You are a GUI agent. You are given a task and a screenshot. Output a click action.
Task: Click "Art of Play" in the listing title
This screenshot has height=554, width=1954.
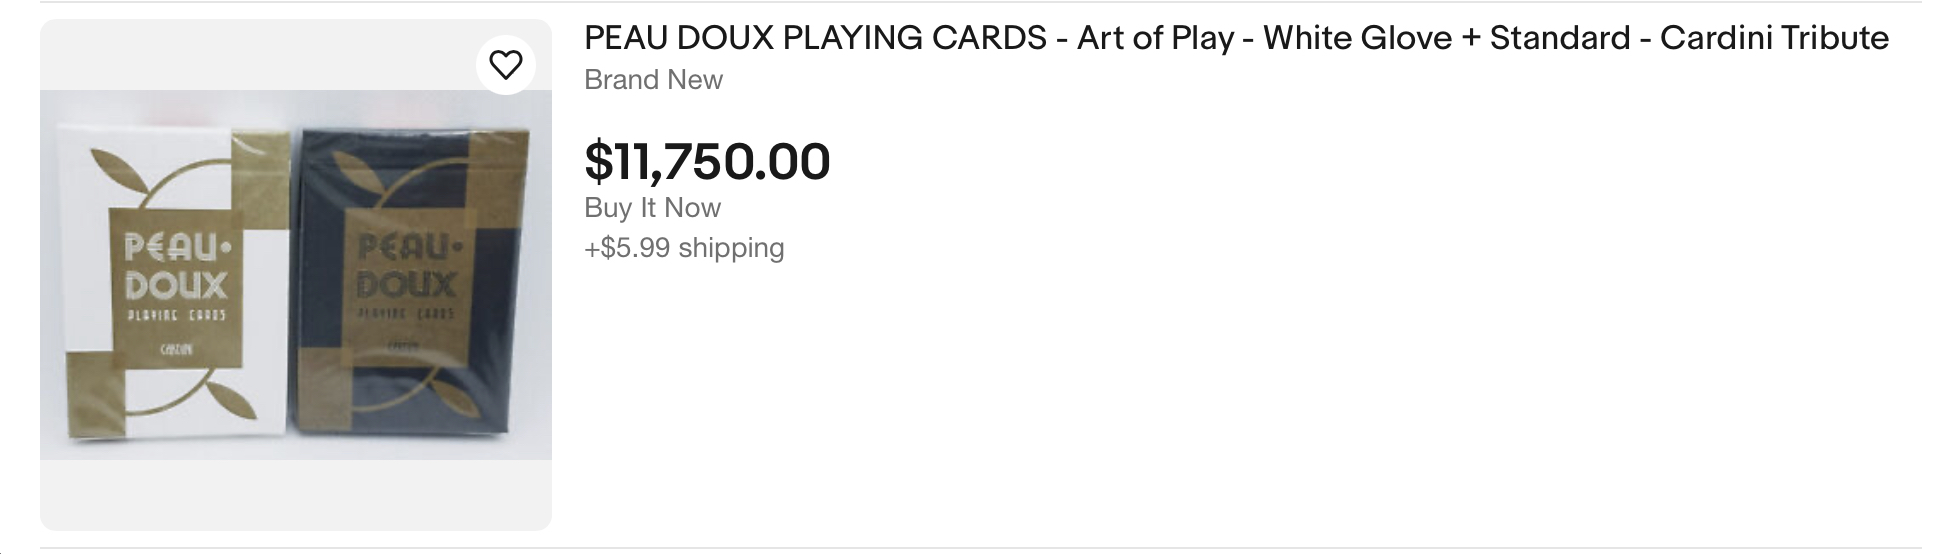coord(1155,38)
